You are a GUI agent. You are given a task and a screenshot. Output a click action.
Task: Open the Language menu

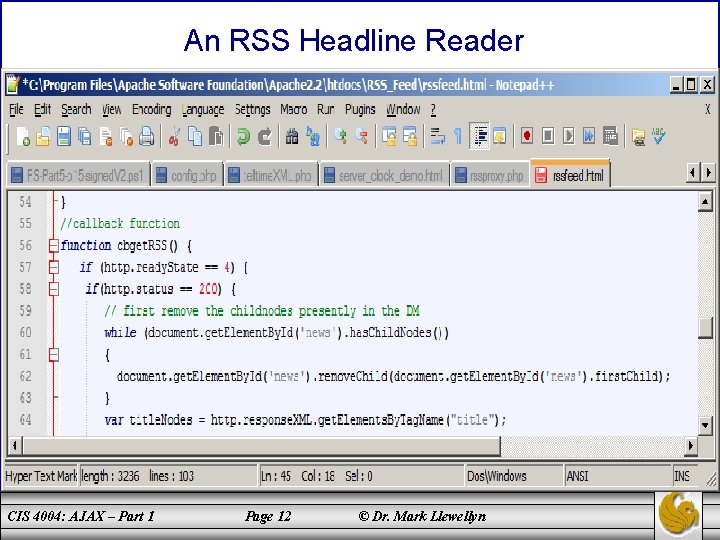click(203, 109)
